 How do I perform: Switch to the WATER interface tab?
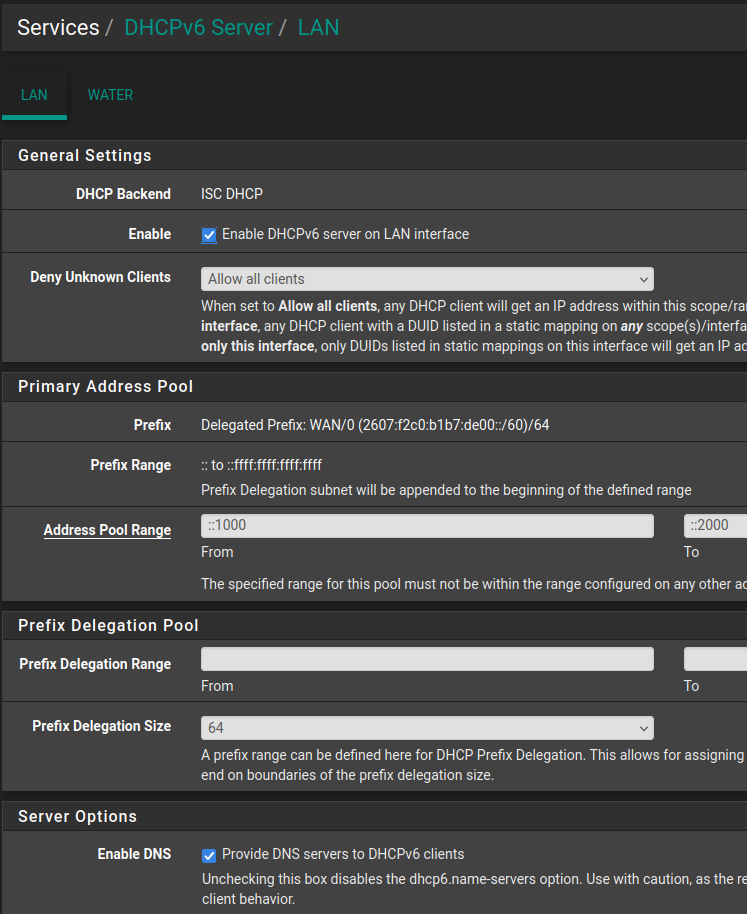[x=110, y=95]
